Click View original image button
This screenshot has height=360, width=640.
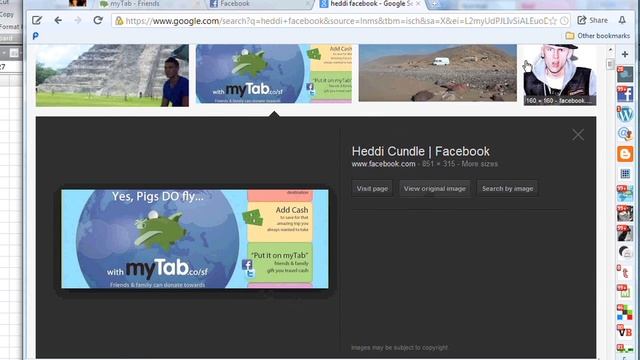coord(435,189)
